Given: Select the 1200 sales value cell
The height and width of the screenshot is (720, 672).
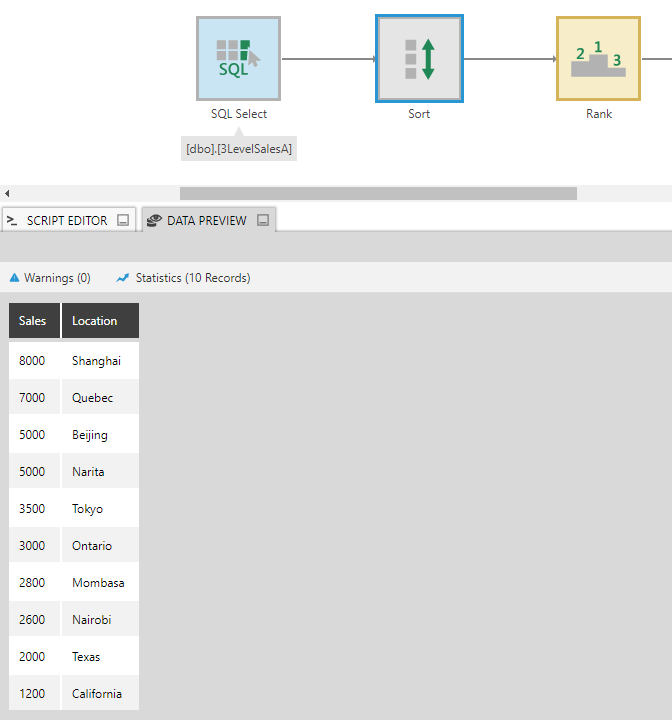Looking at the screenshot, I should tap(32, 693).
